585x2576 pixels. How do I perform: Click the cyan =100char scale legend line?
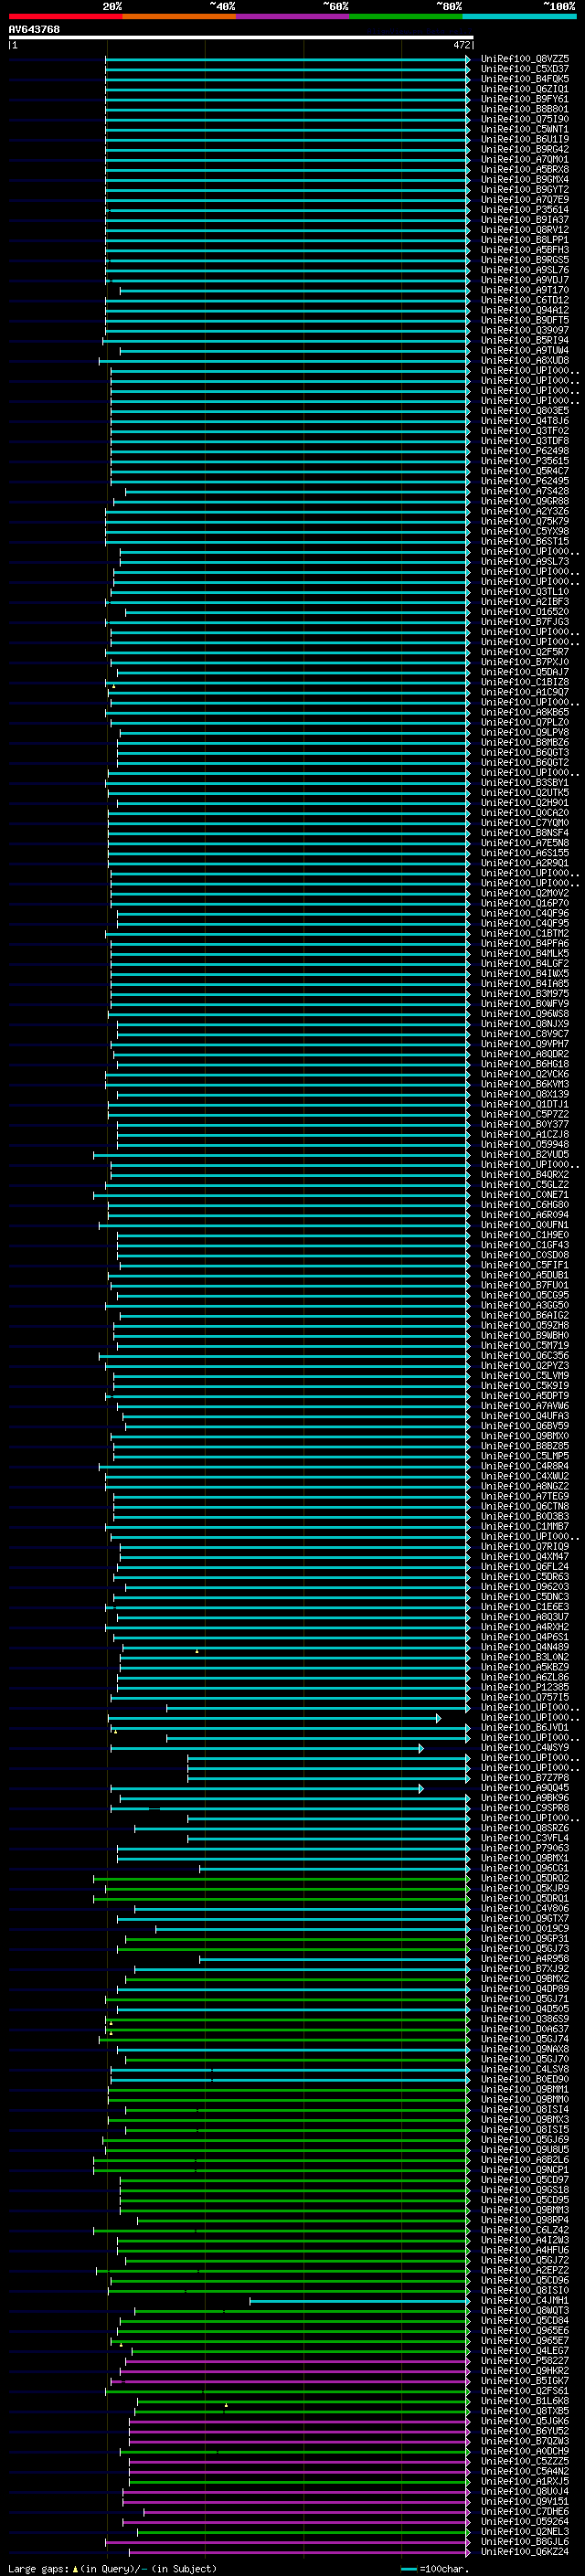pos(409,2568)
